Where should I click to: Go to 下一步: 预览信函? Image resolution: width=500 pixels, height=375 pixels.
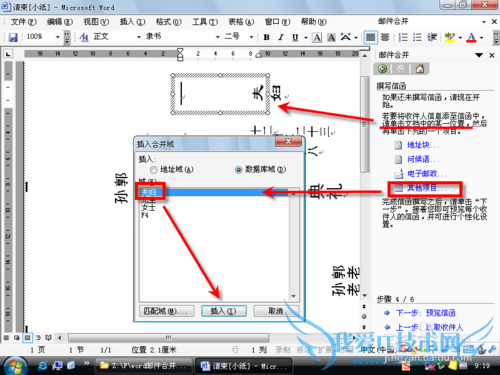pos(426,313)
